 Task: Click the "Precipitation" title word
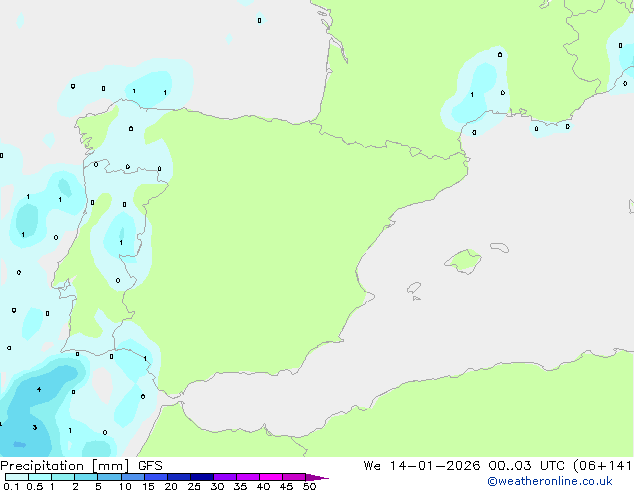pos(42,466)
